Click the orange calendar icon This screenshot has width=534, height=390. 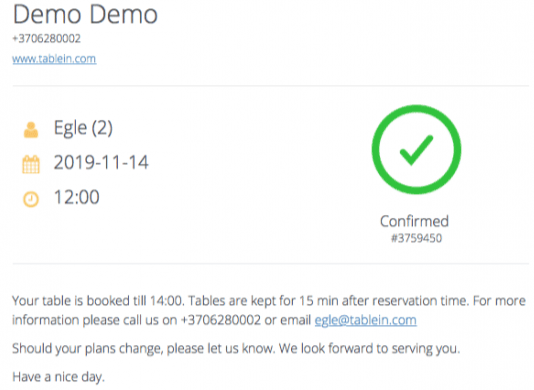[x=31, y=164]
